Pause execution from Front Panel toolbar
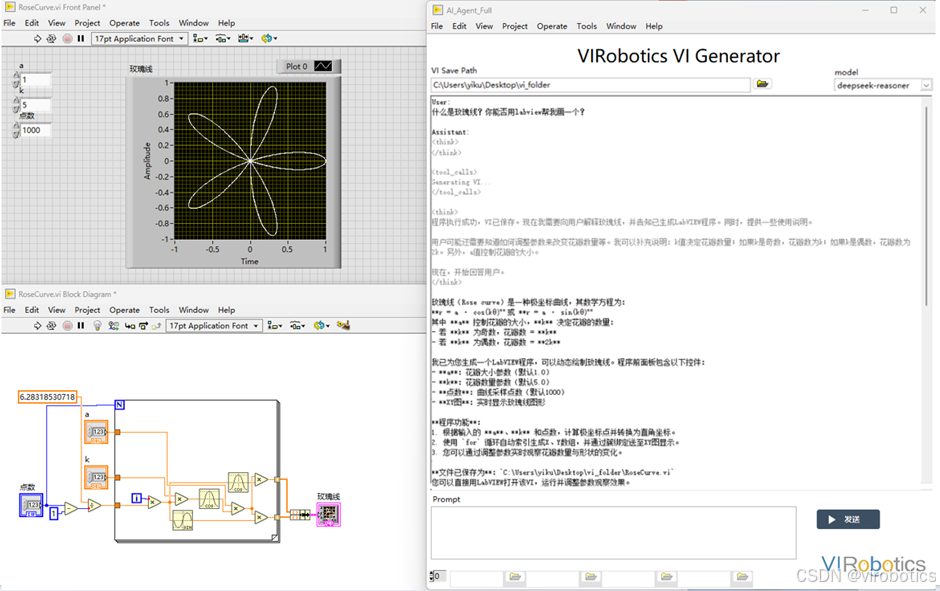This screenshot has height=591, width=940. pos(81,38)
